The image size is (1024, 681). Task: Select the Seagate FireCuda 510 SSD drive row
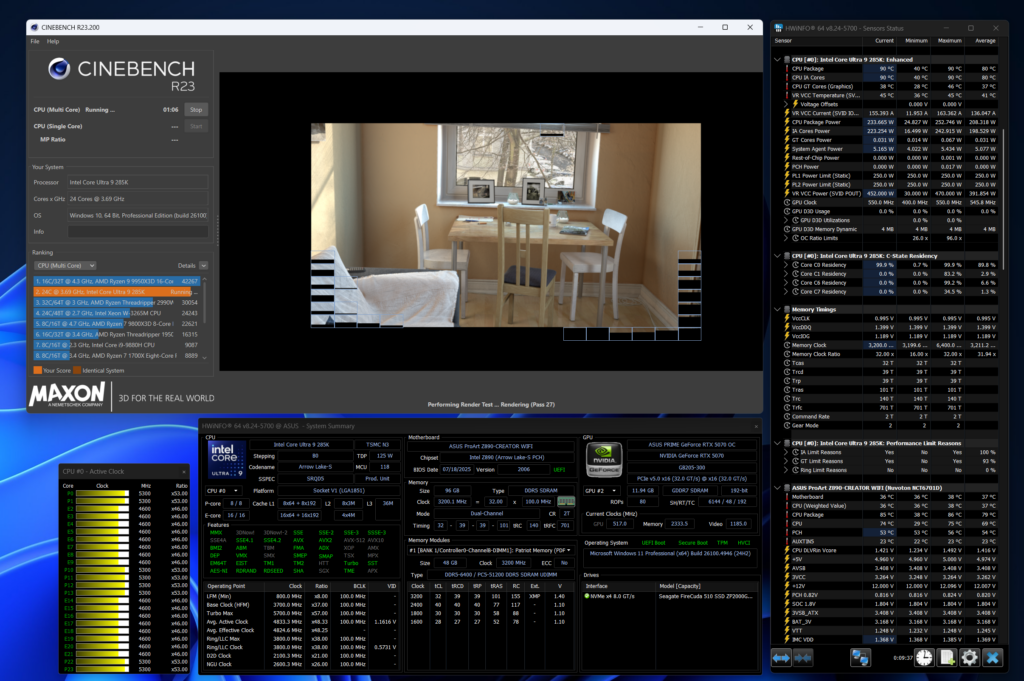[x=670, y=596]
